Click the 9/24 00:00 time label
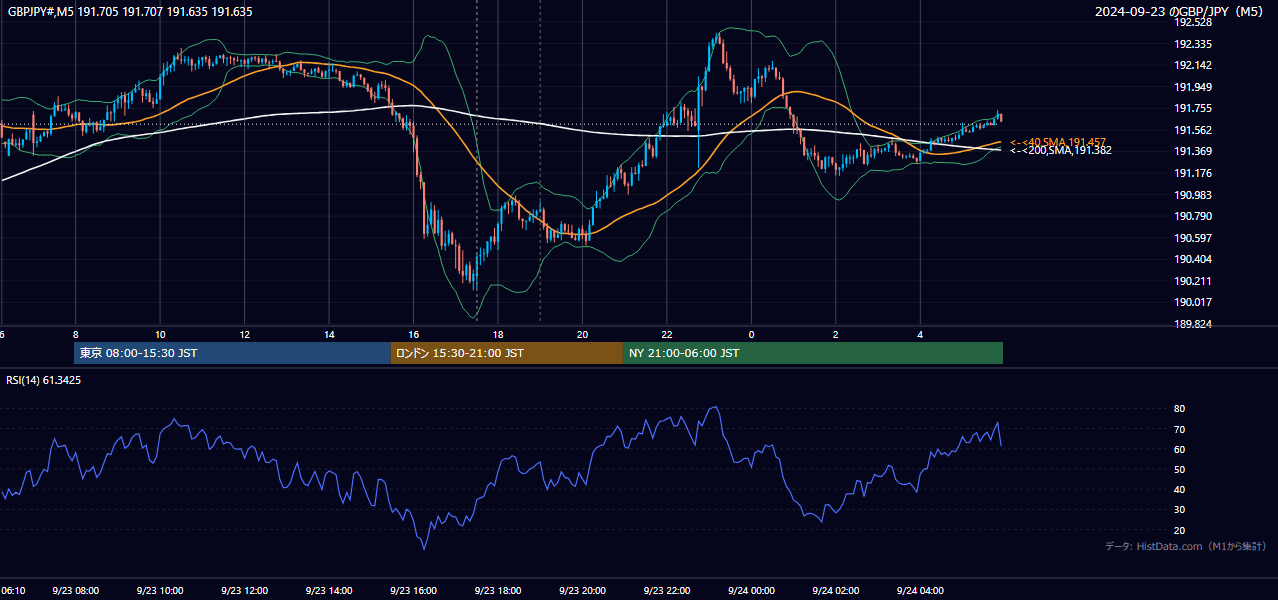This screenshot has width=1278, height=600. (x=751, y=591)
